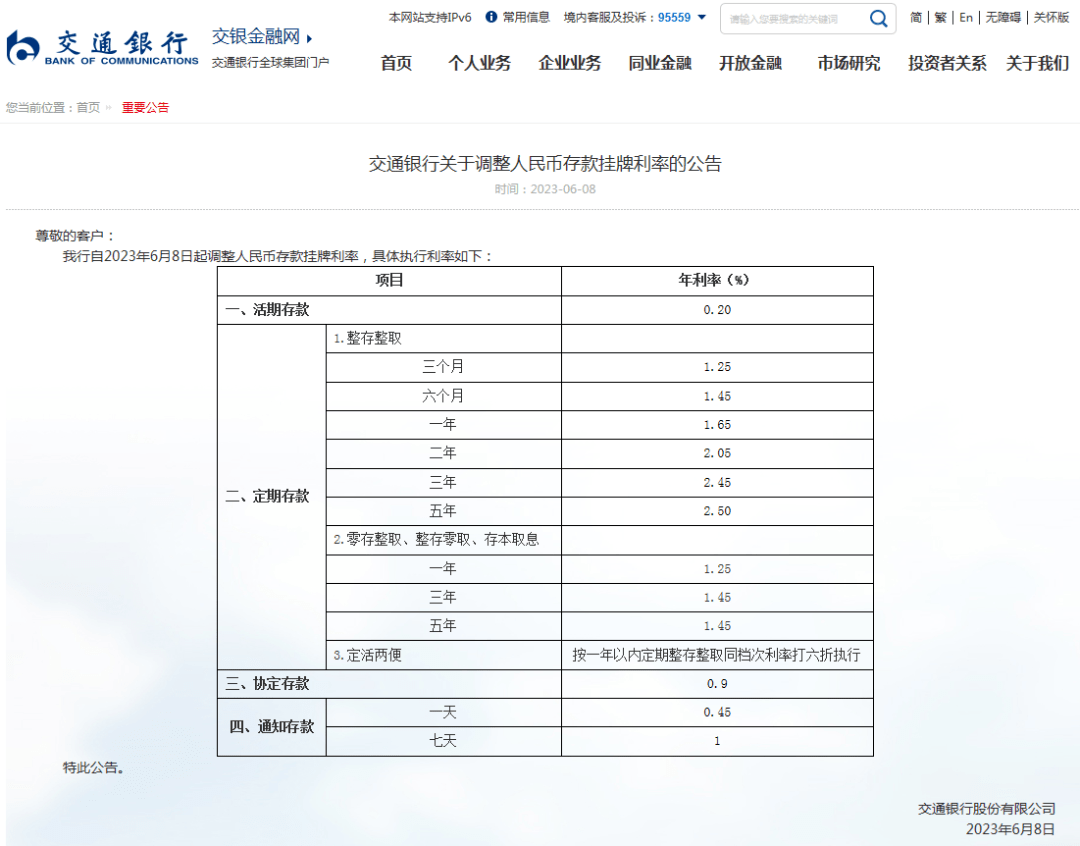Expand the 95559 hotline dropdown arrow
The image size is (1080, 846).
click(702, 17)
